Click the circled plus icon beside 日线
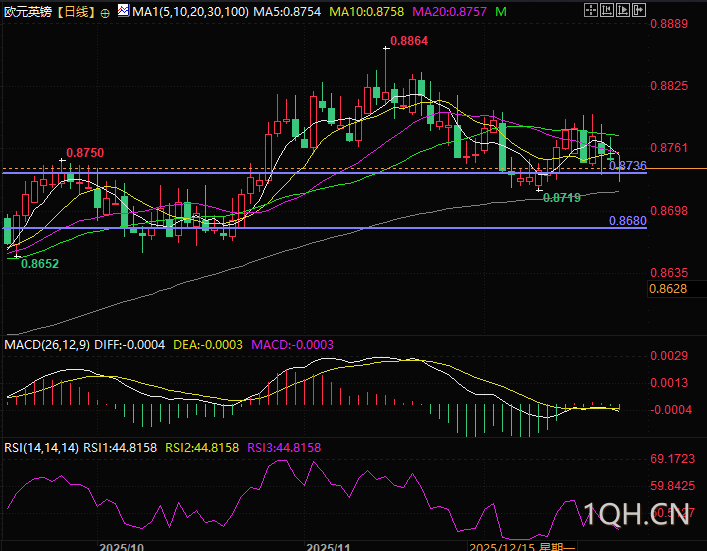707x551 pixels. point(106,12)
